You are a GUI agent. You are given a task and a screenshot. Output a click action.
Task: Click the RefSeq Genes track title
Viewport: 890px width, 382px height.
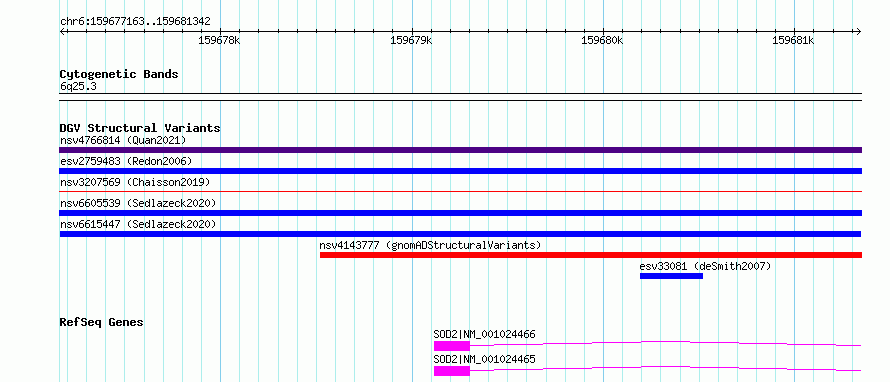[101, 322]
